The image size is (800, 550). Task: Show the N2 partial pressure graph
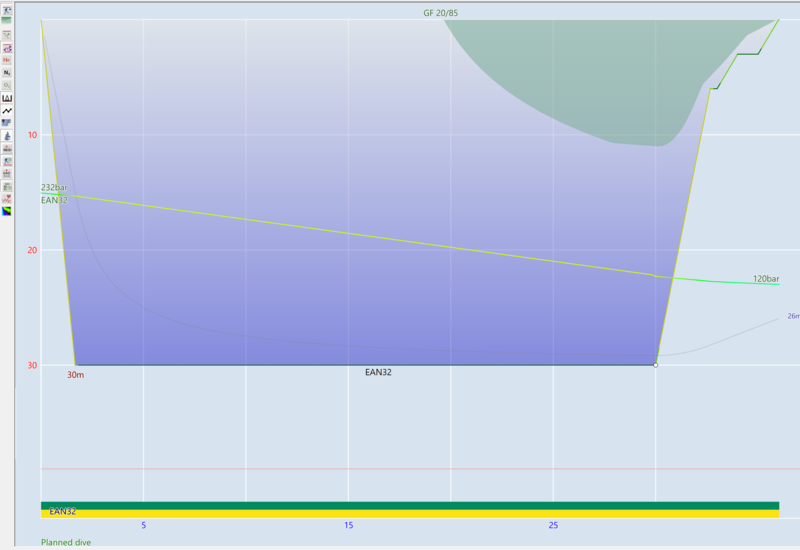(x=7, y=73)
